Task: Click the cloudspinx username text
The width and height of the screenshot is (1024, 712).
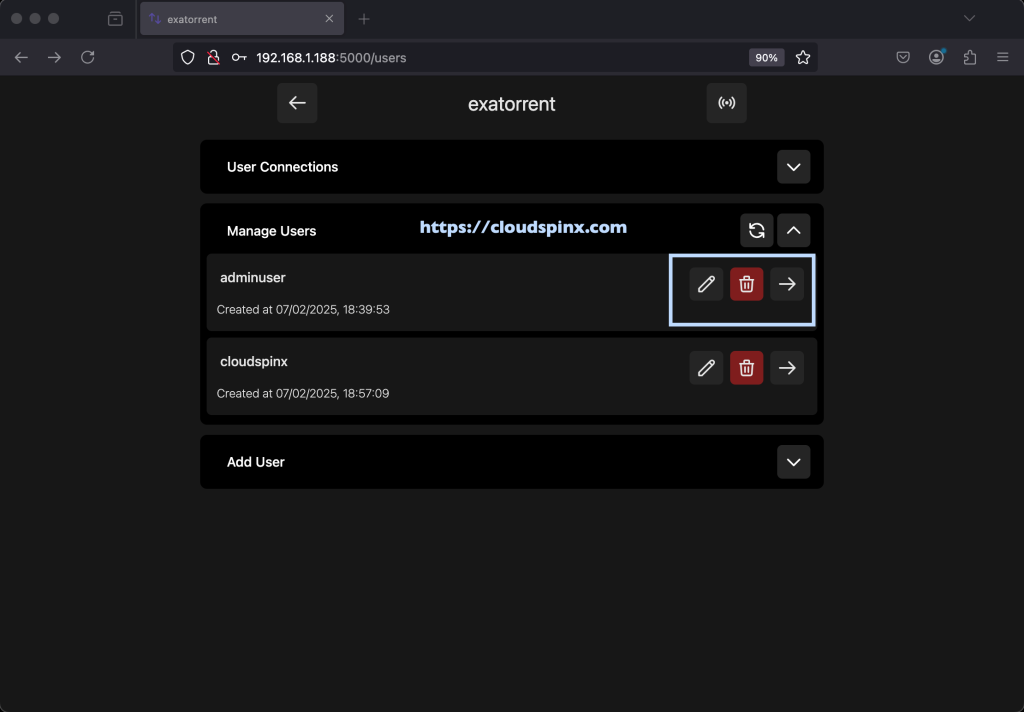Action: tap(253, 361)
